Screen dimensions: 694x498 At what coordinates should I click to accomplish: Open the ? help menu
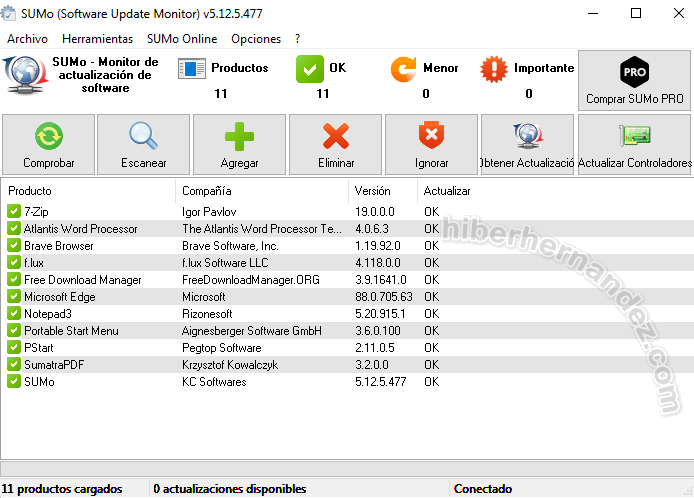(297, 39)
